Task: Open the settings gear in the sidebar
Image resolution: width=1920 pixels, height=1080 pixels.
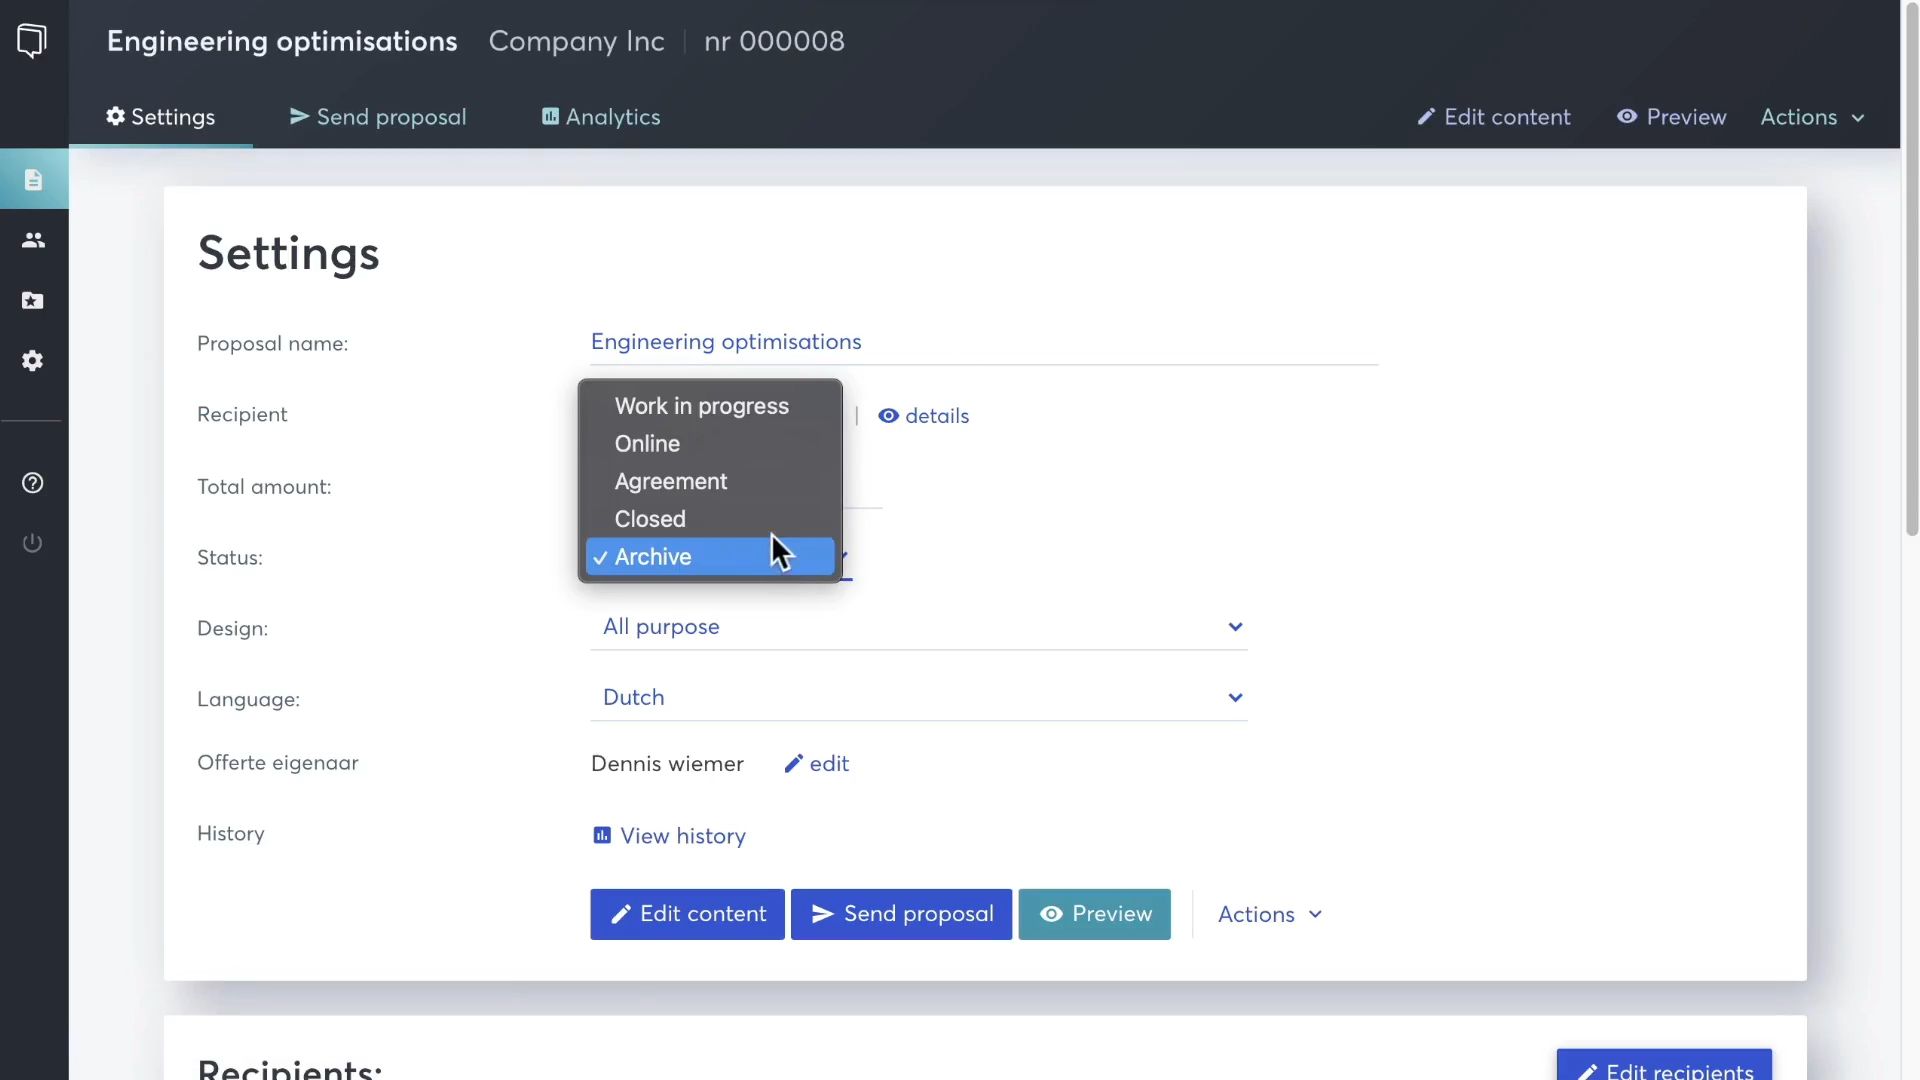Action: point(32,360)
